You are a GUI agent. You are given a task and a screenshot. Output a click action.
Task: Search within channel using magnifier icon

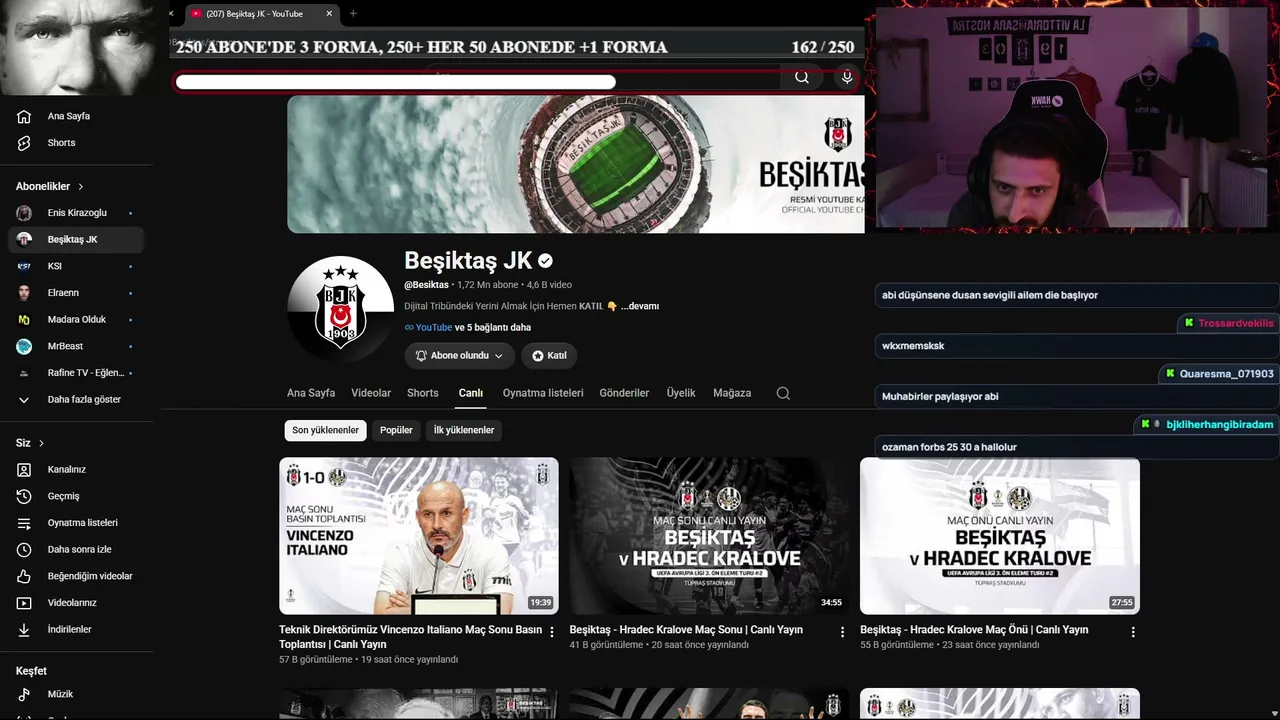pyautogui.click(x=783, y=393)
